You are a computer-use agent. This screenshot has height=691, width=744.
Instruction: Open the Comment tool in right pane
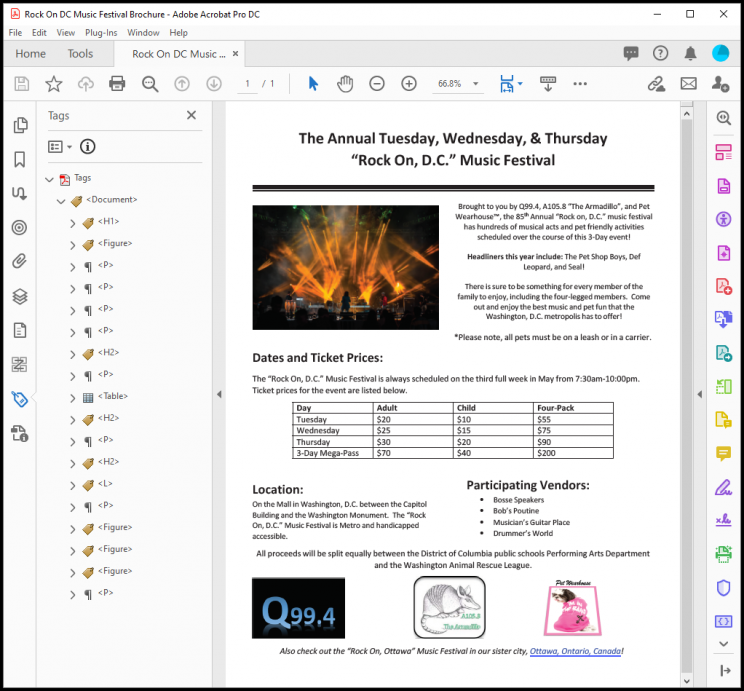click(723, 454)
